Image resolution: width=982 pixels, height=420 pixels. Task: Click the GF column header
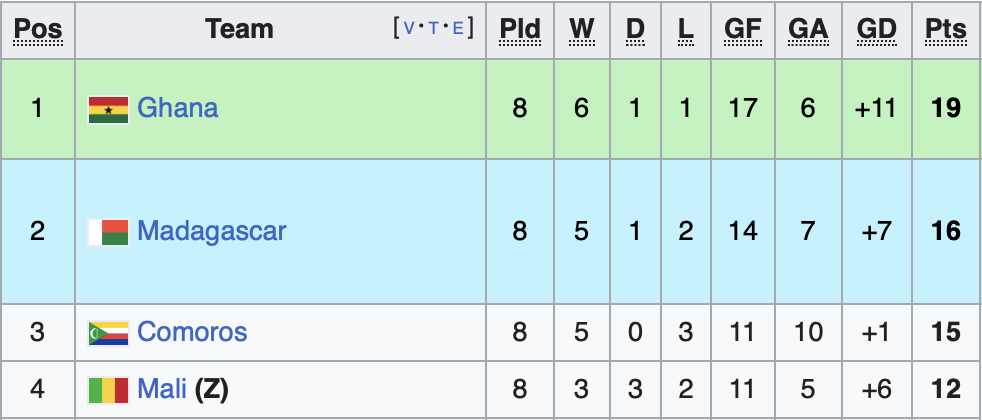click(x=743, y=29)
